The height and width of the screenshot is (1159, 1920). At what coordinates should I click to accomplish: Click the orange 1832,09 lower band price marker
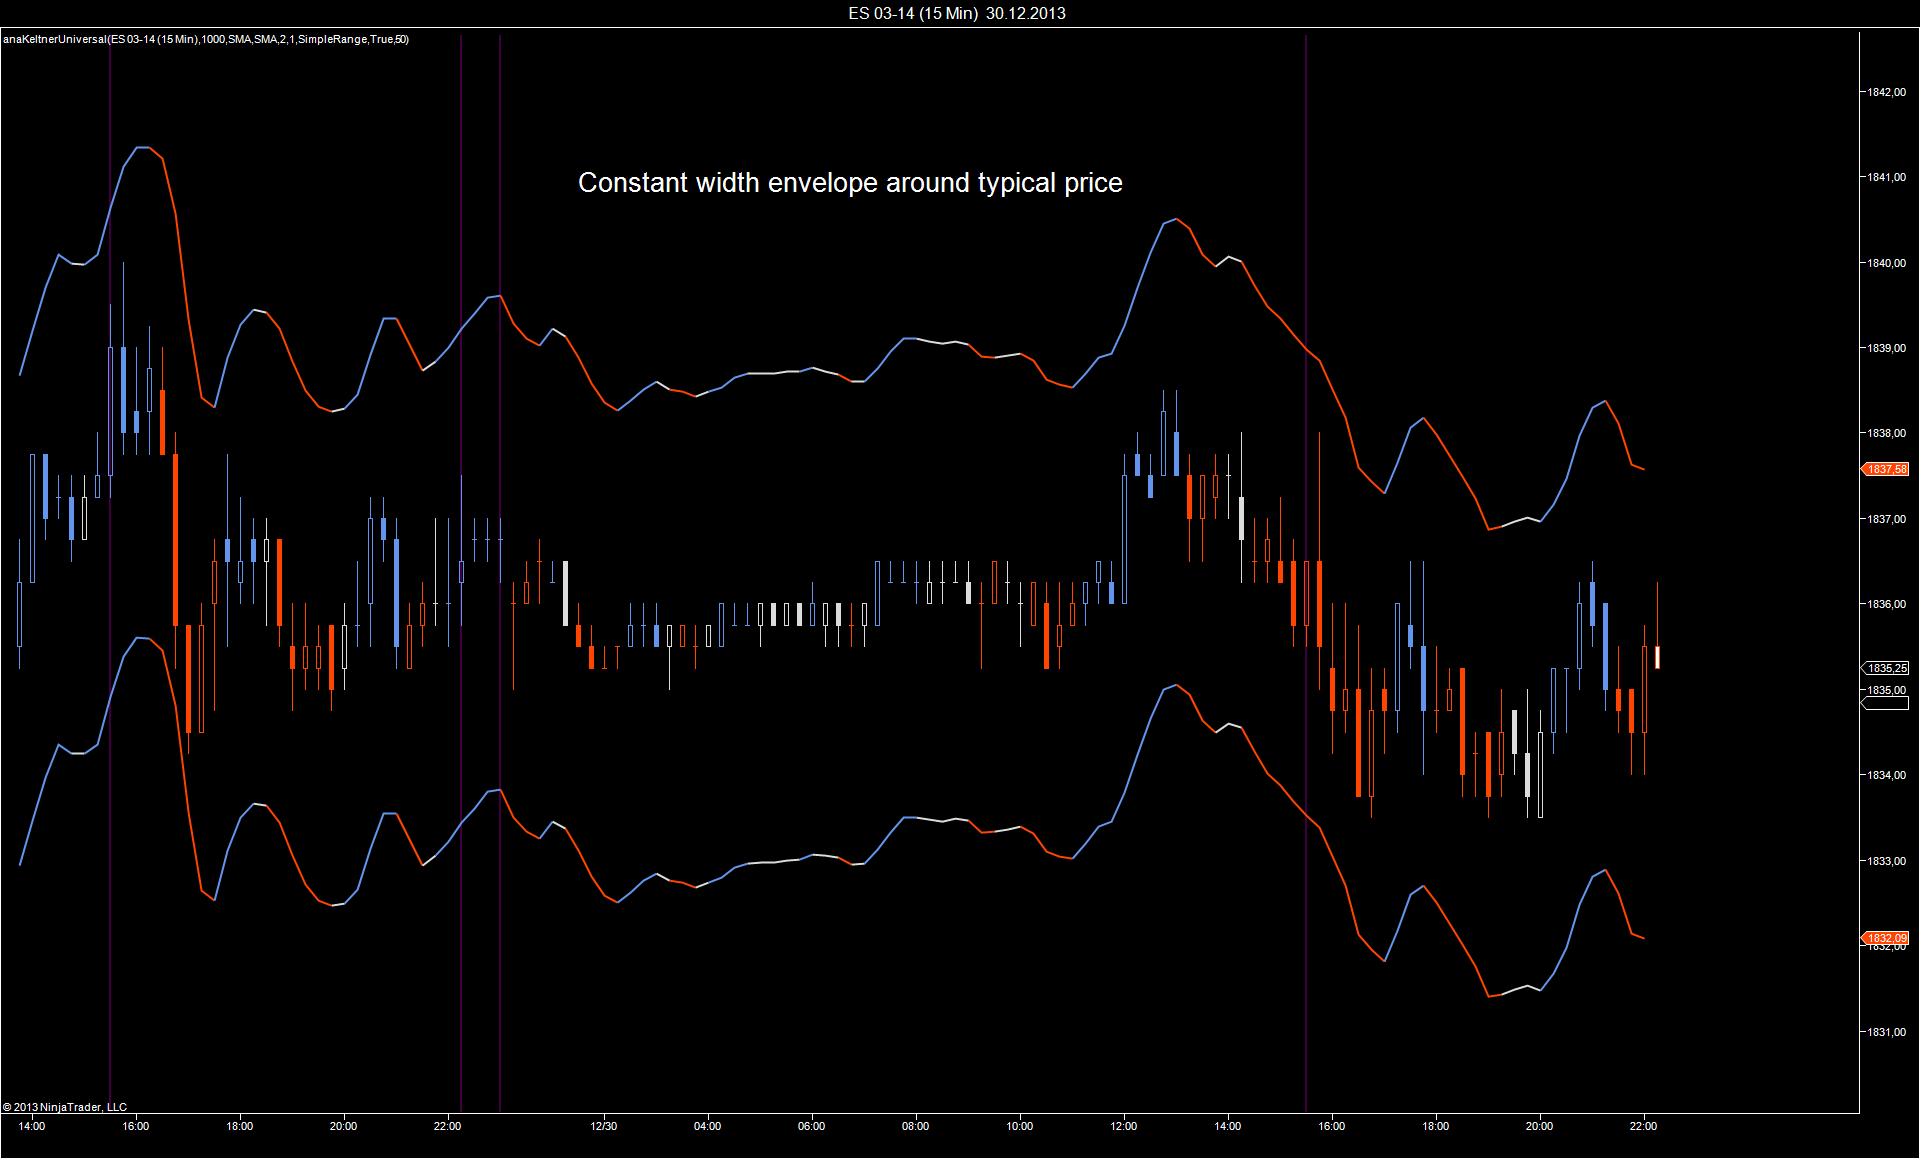point(1886,938)
